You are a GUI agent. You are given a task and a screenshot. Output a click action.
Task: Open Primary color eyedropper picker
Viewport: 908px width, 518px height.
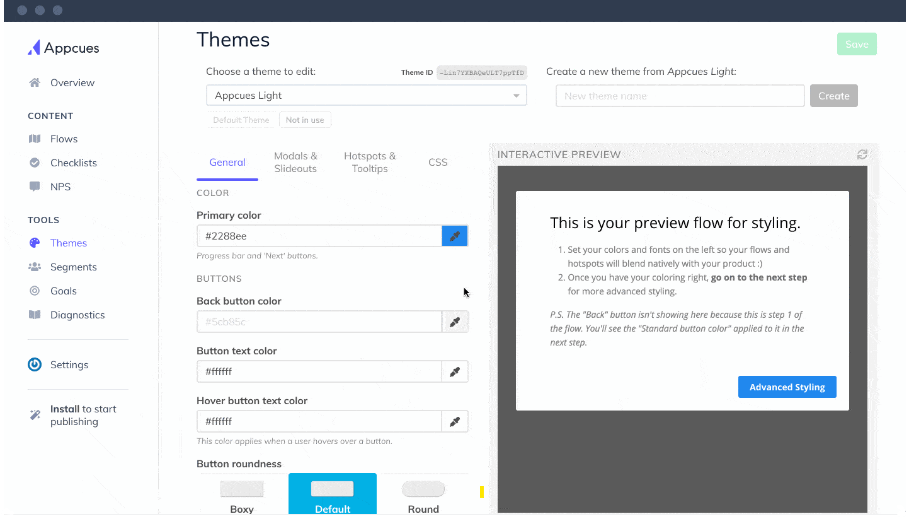click(455, 236)
